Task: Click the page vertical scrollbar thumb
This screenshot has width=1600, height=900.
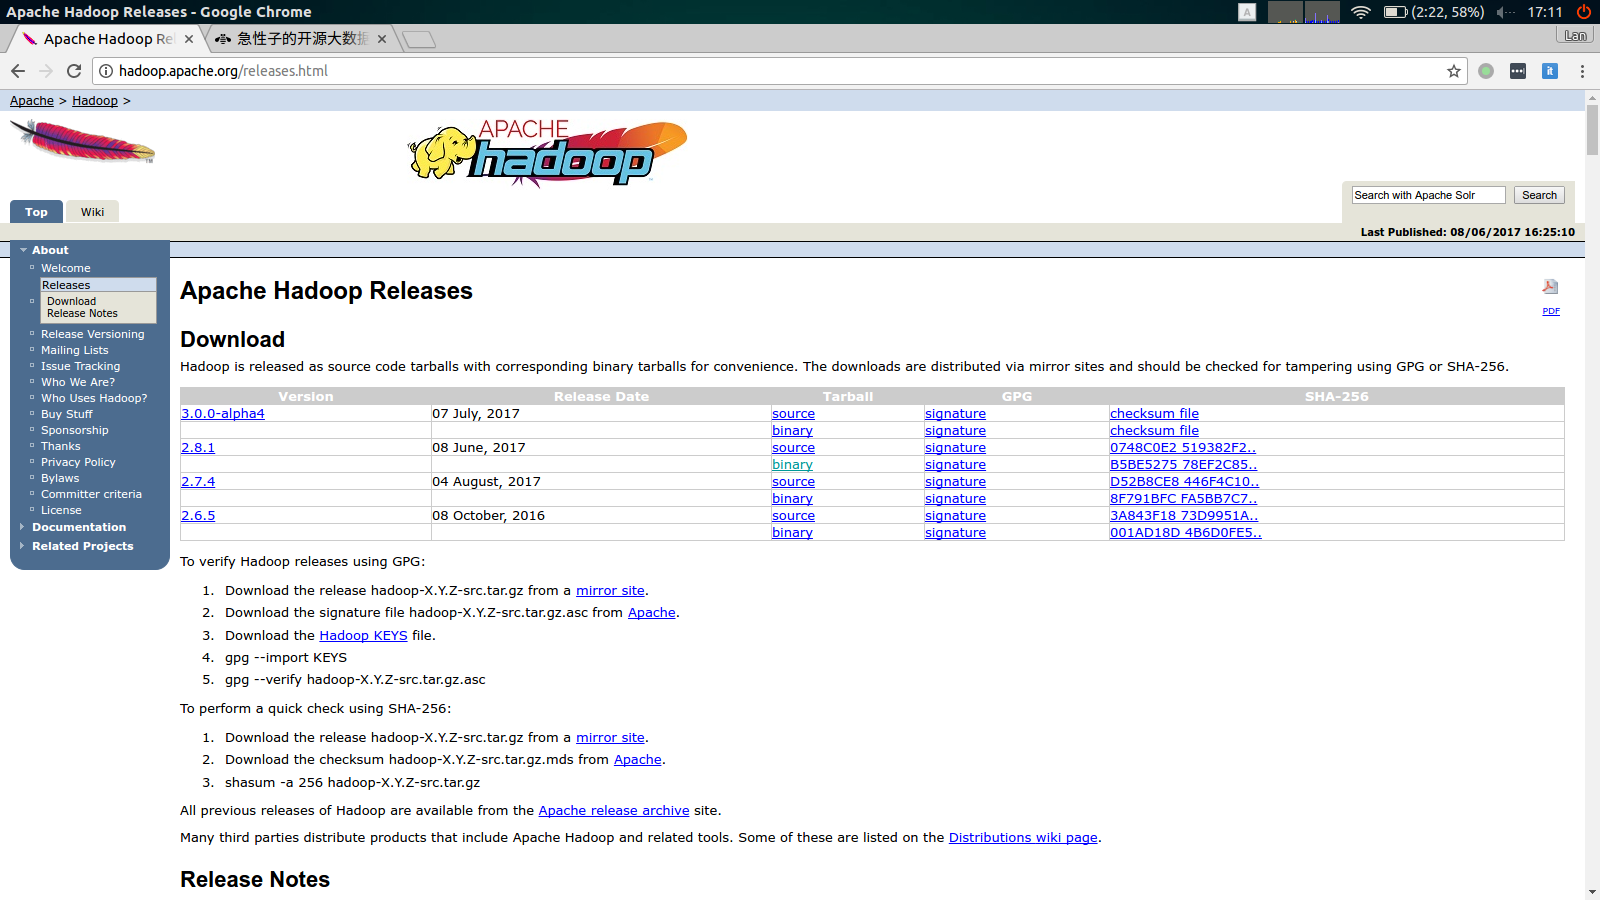Action: 1592,129
